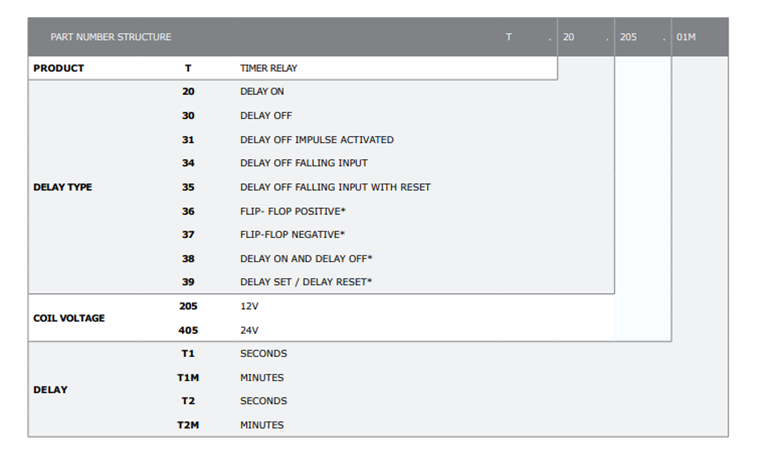This screenshot has height=457, width=757.
Task: Click the PART NUMBER STRUCTURE header
Action: (111, 37)
